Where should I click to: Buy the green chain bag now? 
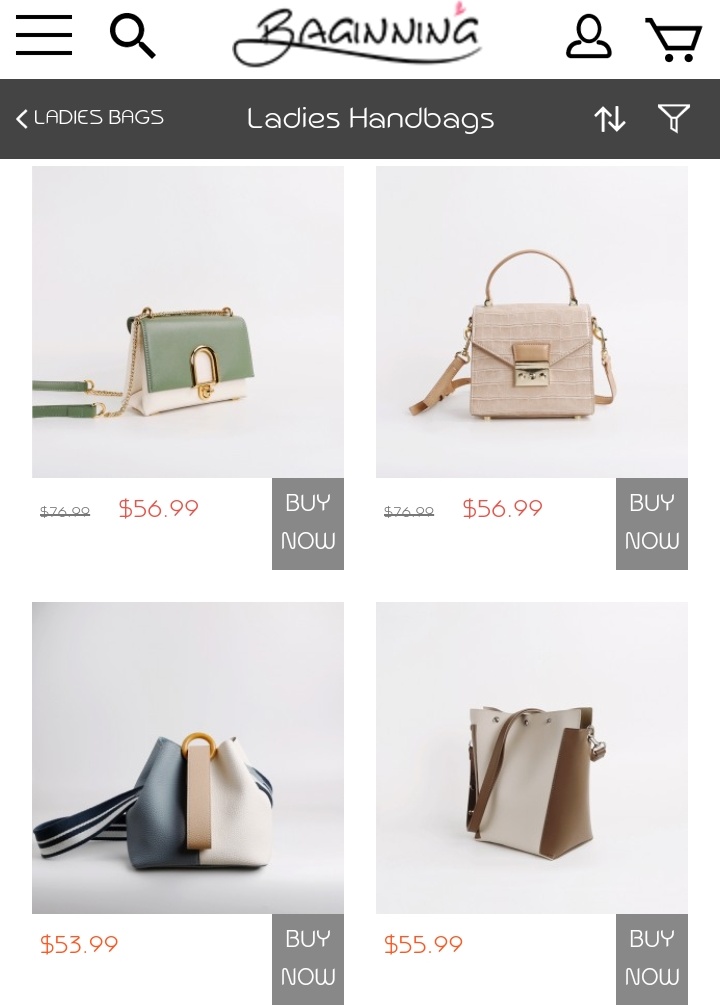coord(308,524)
